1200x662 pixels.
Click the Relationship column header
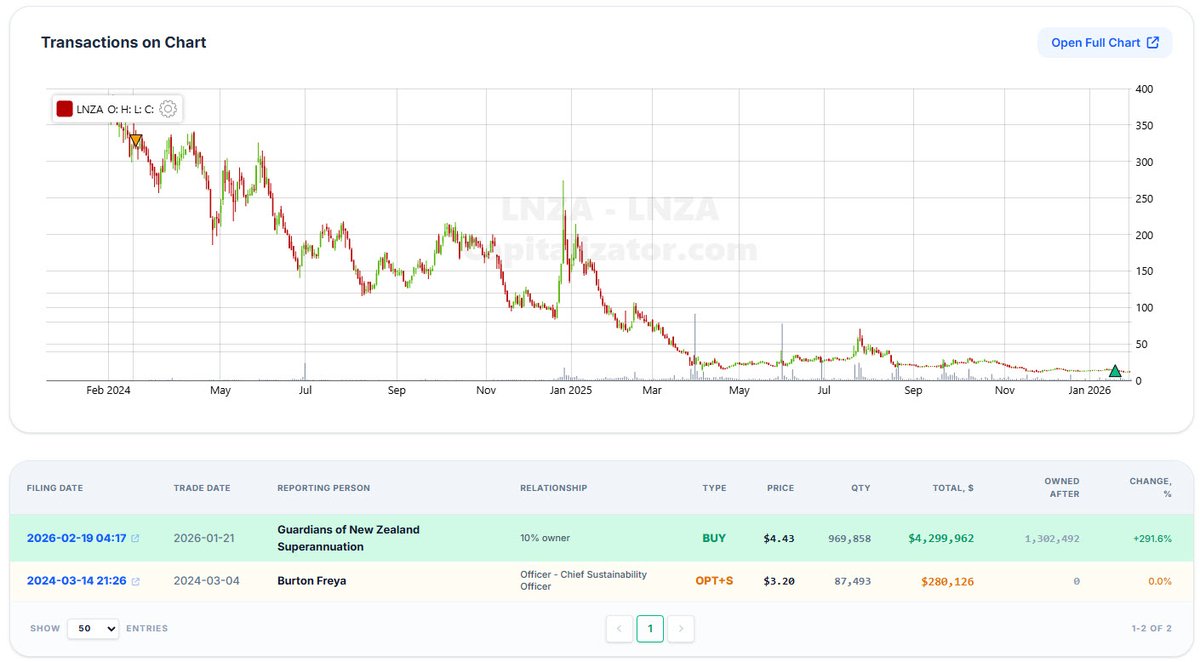tap(553, 488)
